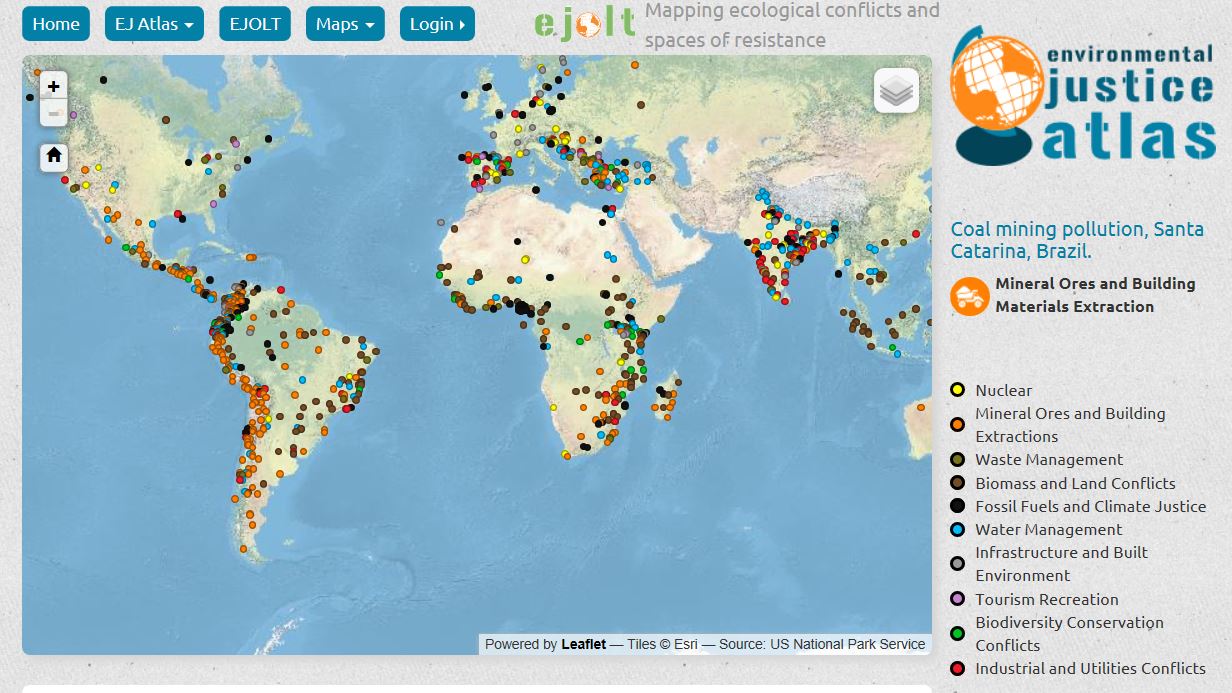Click the Environmental Justice Atlas globe logo
Image resolution: width=1232 pixels, height=693 pixels.
(1084, 97)
